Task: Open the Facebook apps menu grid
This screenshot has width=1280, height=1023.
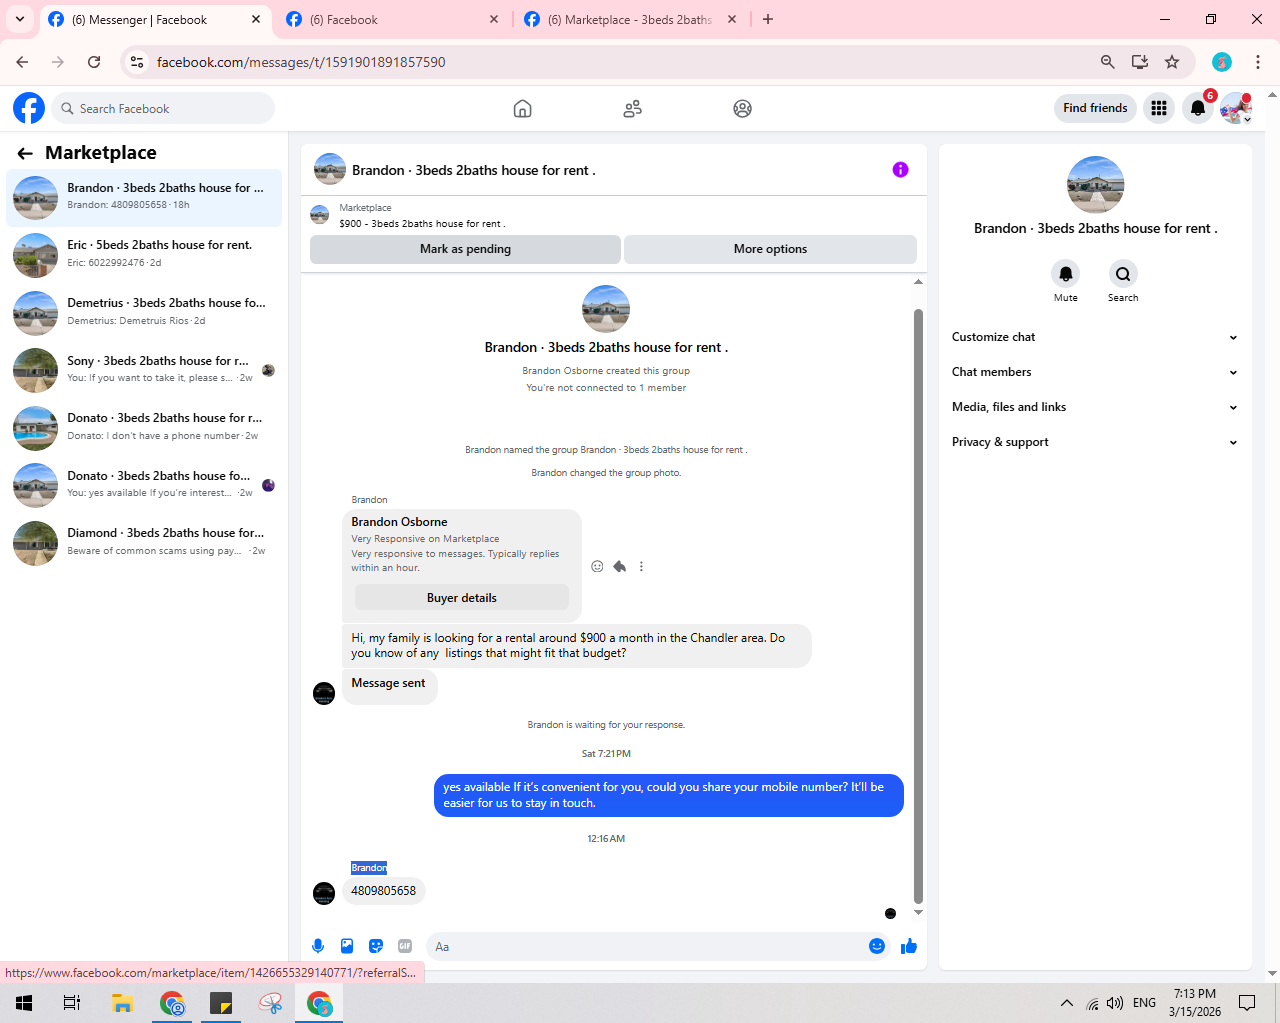Action: point(1159,108)
